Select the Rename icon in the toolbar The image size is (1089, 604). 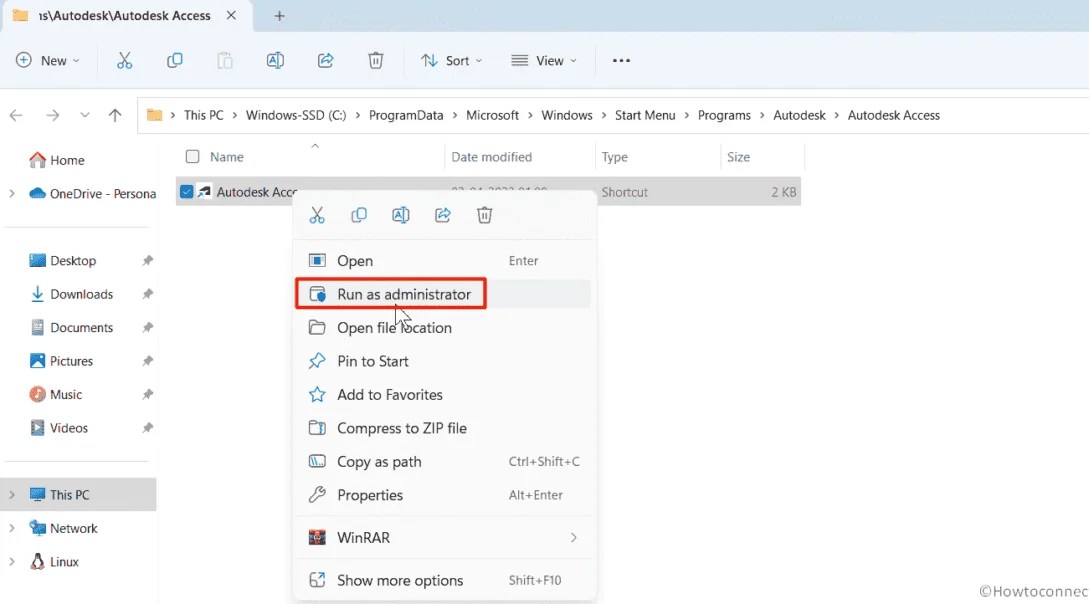coord(274,61)
